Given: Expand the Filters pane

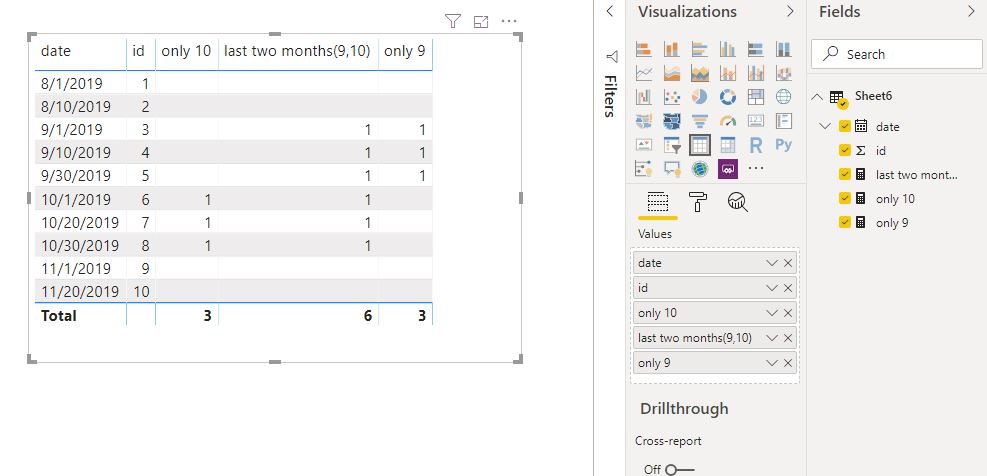Looking at the screenshot, I should click(x=609, y=11).
